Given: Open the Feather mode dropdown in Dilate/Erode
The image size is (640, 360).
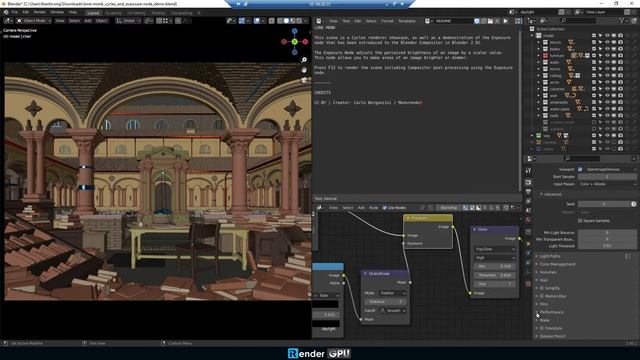Looking at the screenshot, I should 392,293.
